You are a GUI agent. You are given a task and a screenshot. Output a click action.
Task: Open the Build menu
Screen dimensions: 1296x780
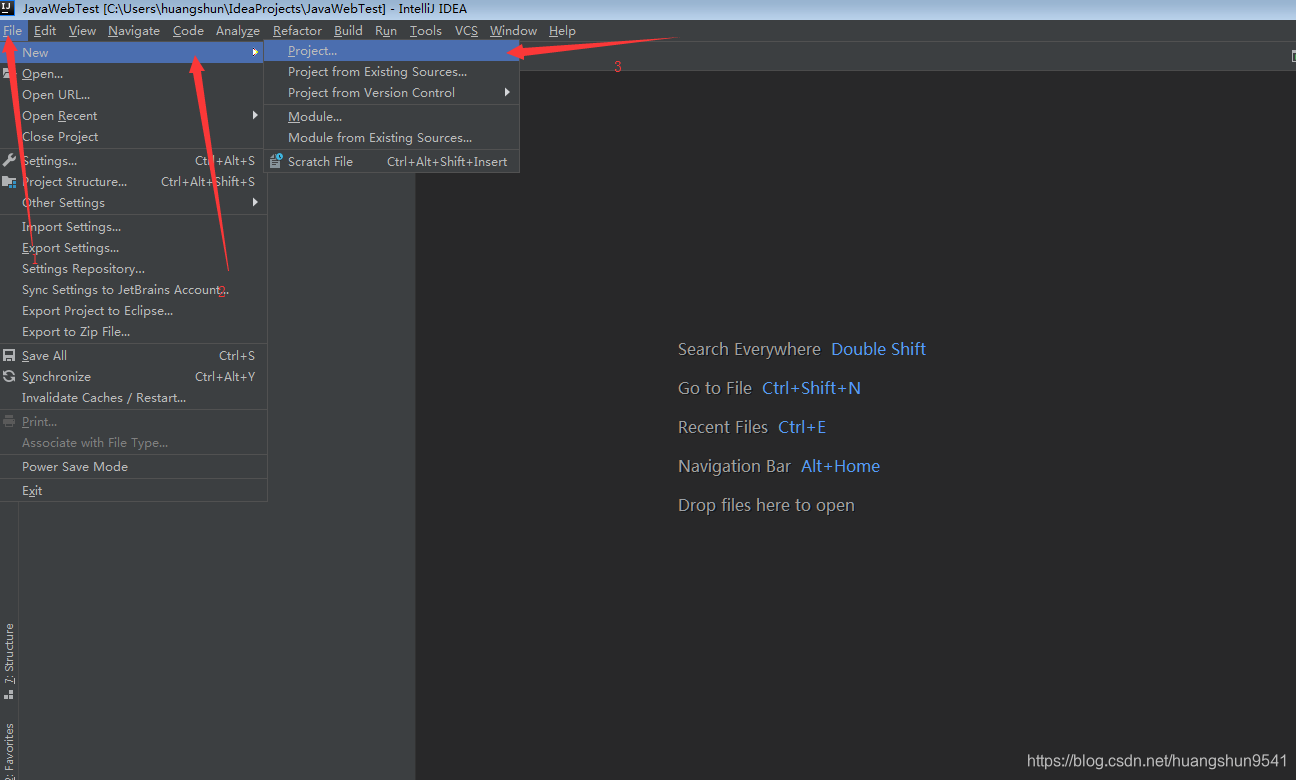tap(348, 31)
